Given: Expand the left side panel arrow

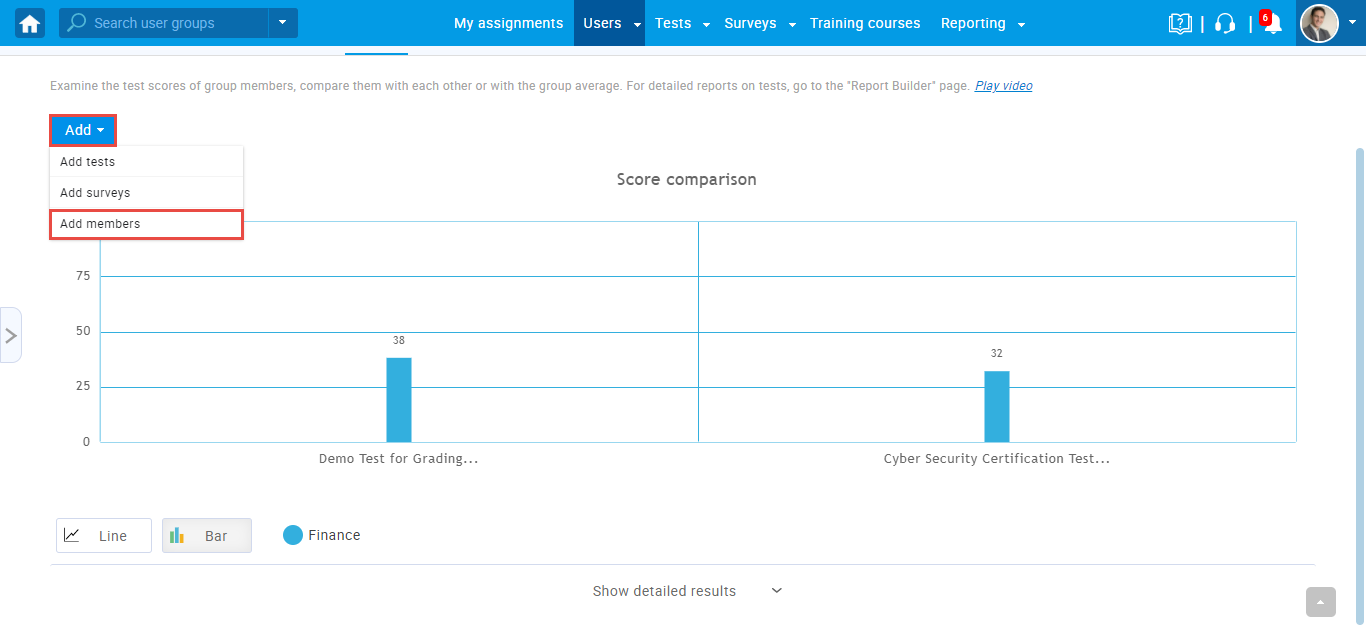Looking at the screenshot, I should pos(11,335).
